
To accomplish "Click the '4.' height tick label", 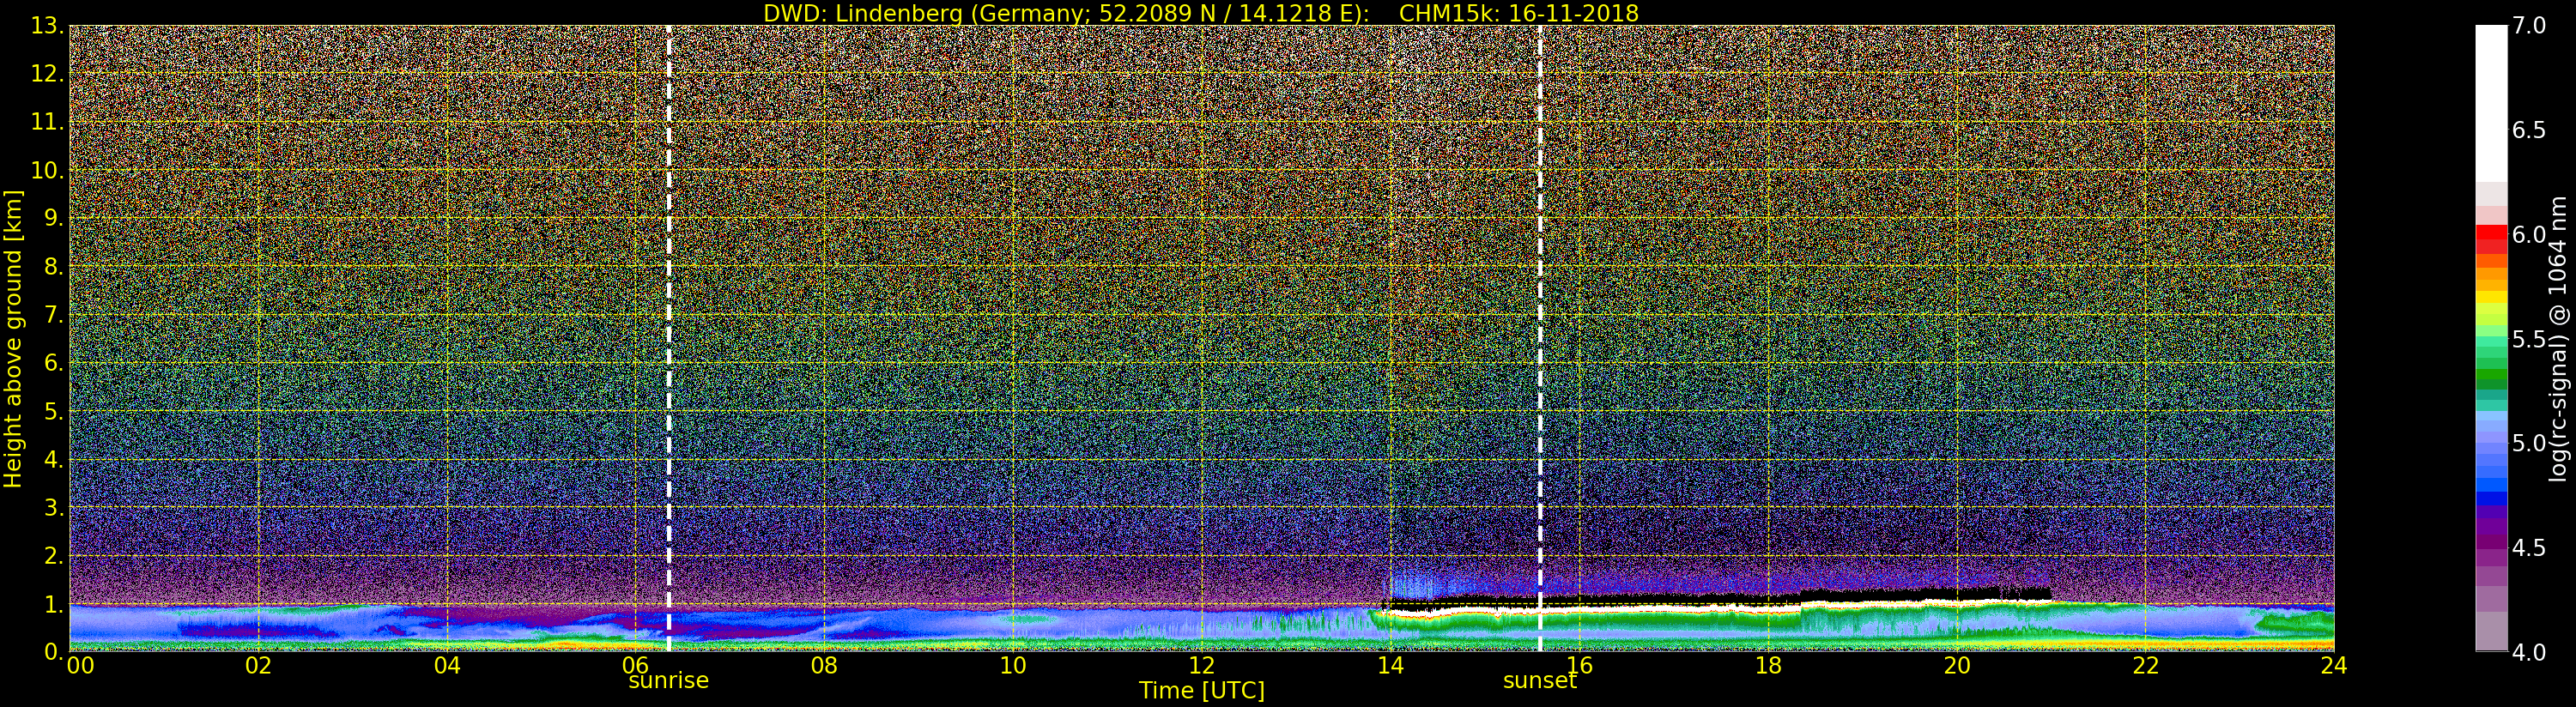I will pyautogui.click(x=54, y=459).
